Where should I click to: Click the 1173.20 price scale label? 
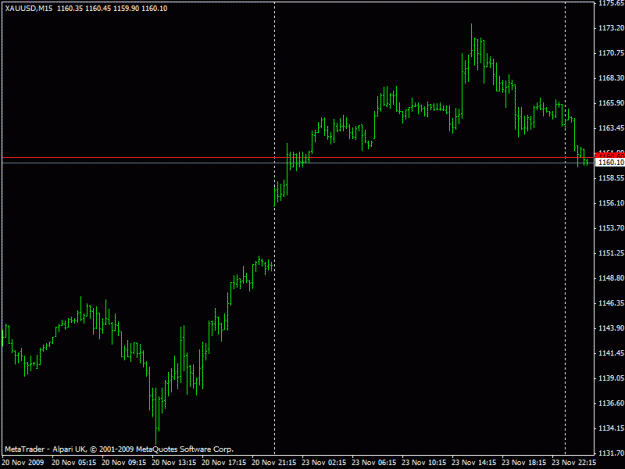611,28
